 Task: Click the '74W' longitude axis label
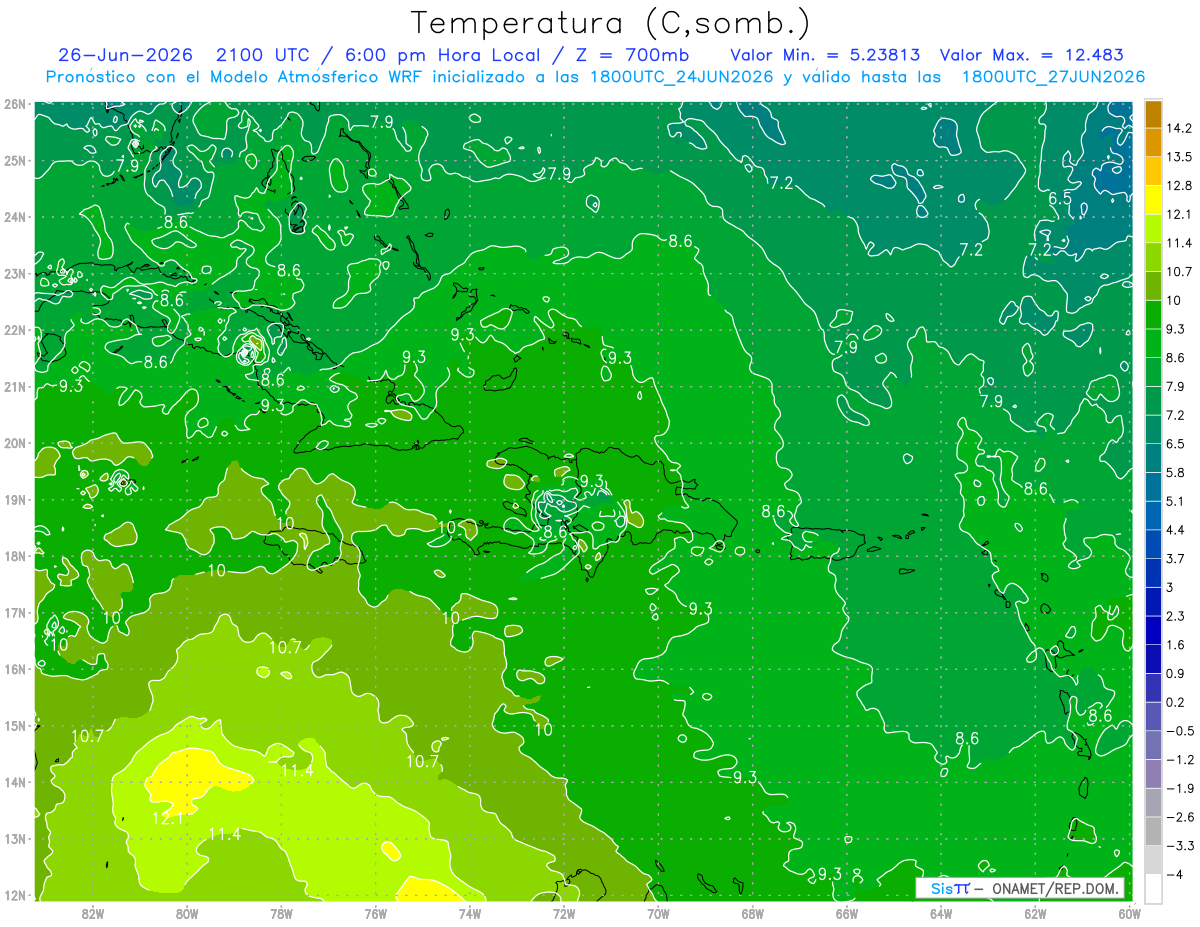(469, 913)
